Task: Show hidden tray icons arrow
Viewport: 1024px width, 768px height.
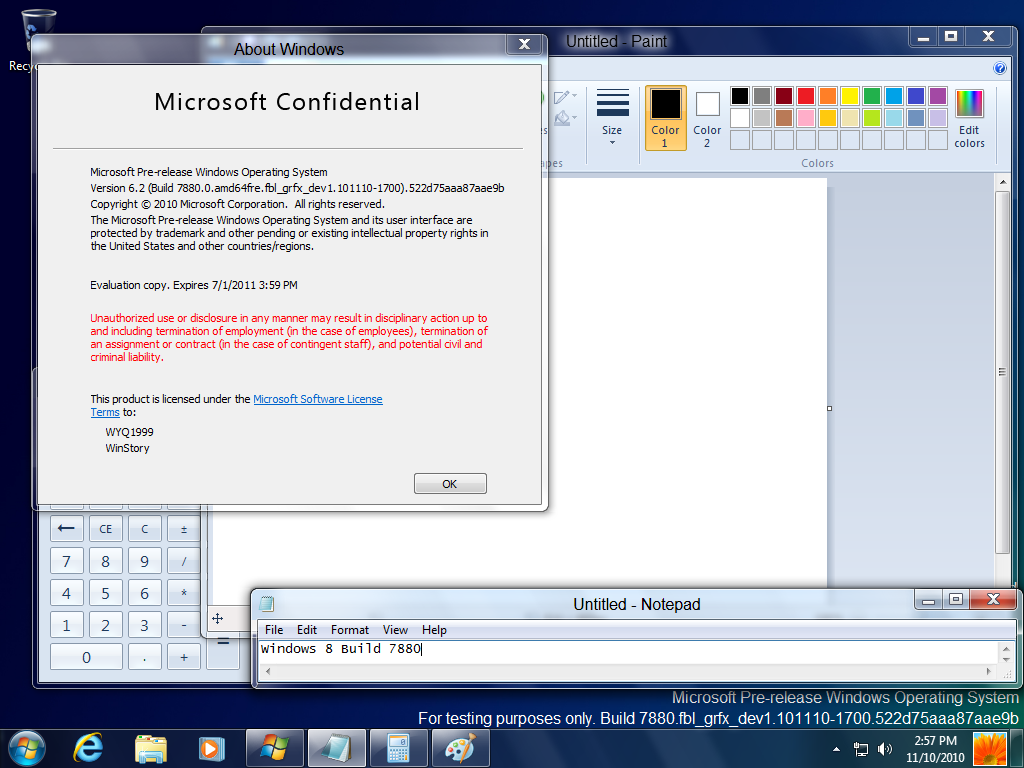Action: [x=837, y=749]
